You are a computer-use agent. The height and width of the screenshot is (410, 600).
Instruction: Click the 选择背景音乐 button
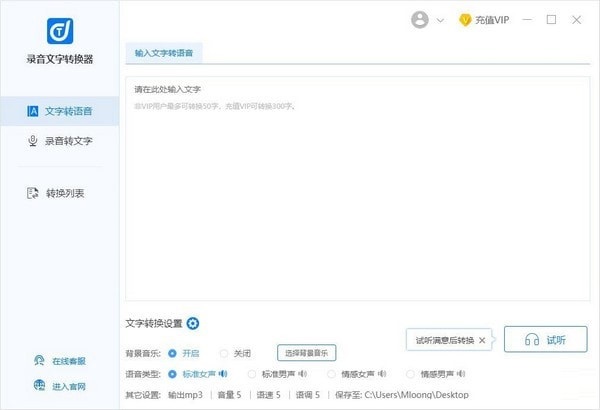tap(307, 353)
